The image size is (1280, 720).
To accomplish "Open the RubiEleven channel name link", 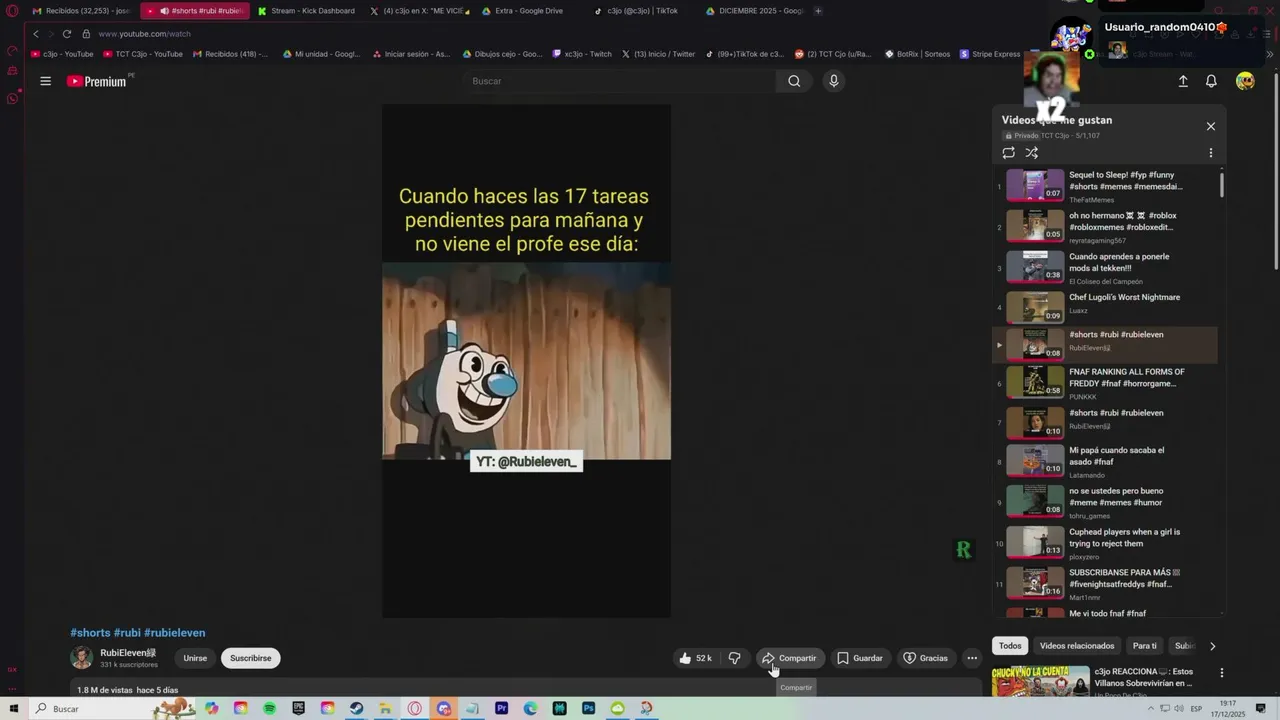I will (x=128, y=653).
